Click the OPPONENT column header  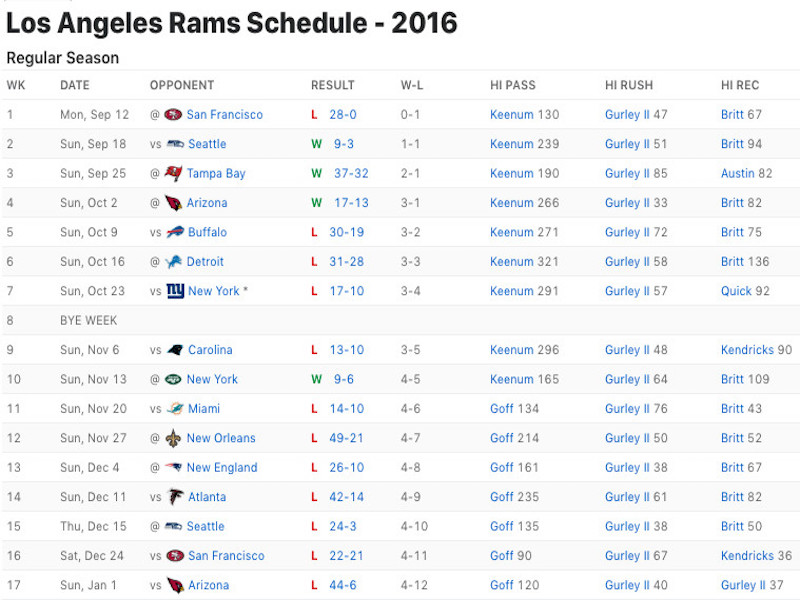pos(182,85)
